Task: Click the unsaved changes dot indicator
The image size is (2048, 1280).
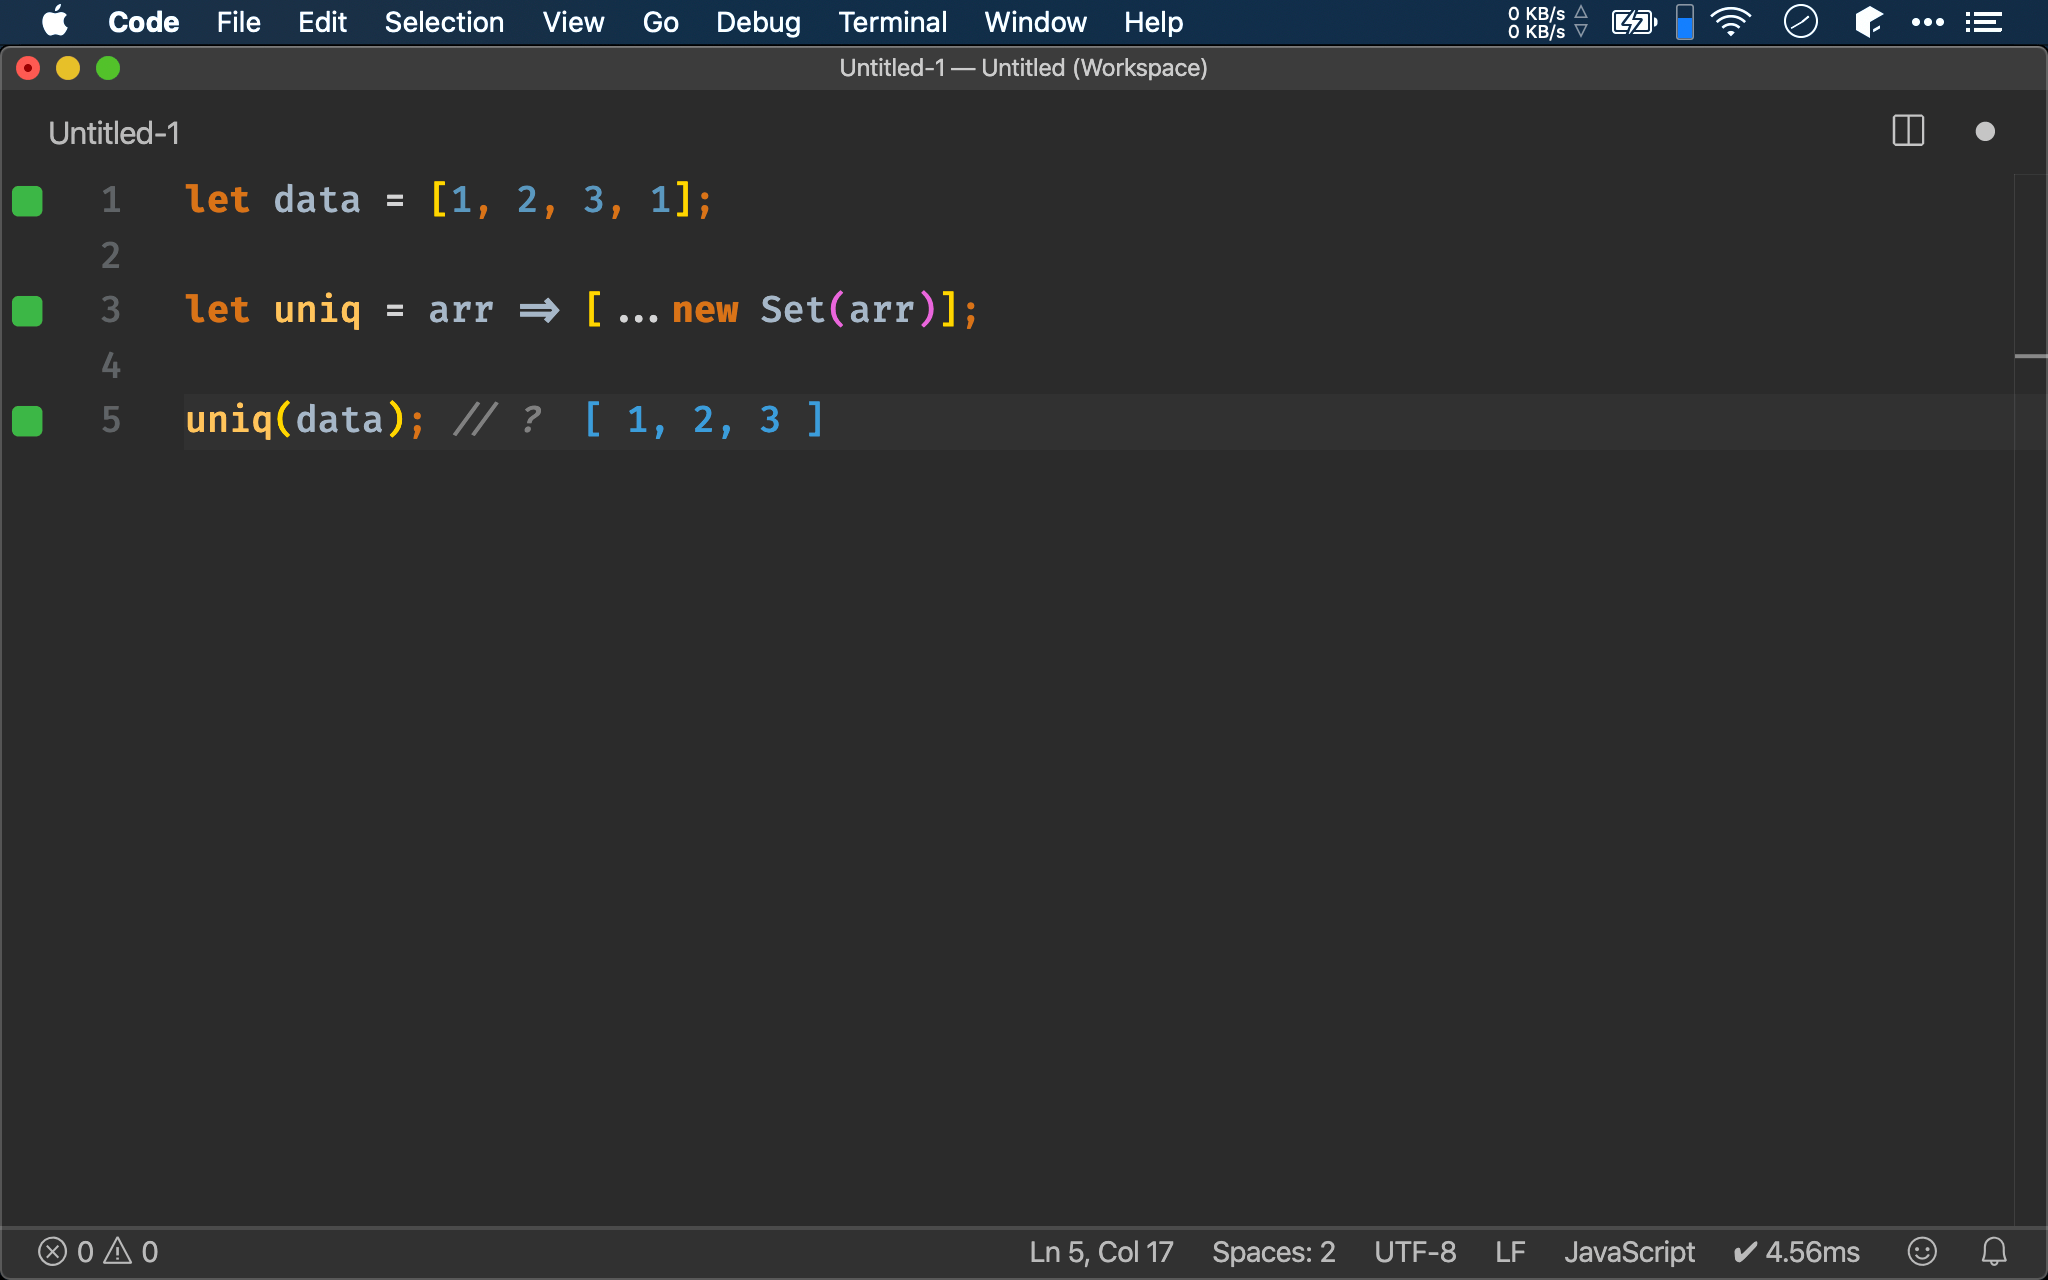Action: pyautogui.click(x=1985, y=131)
